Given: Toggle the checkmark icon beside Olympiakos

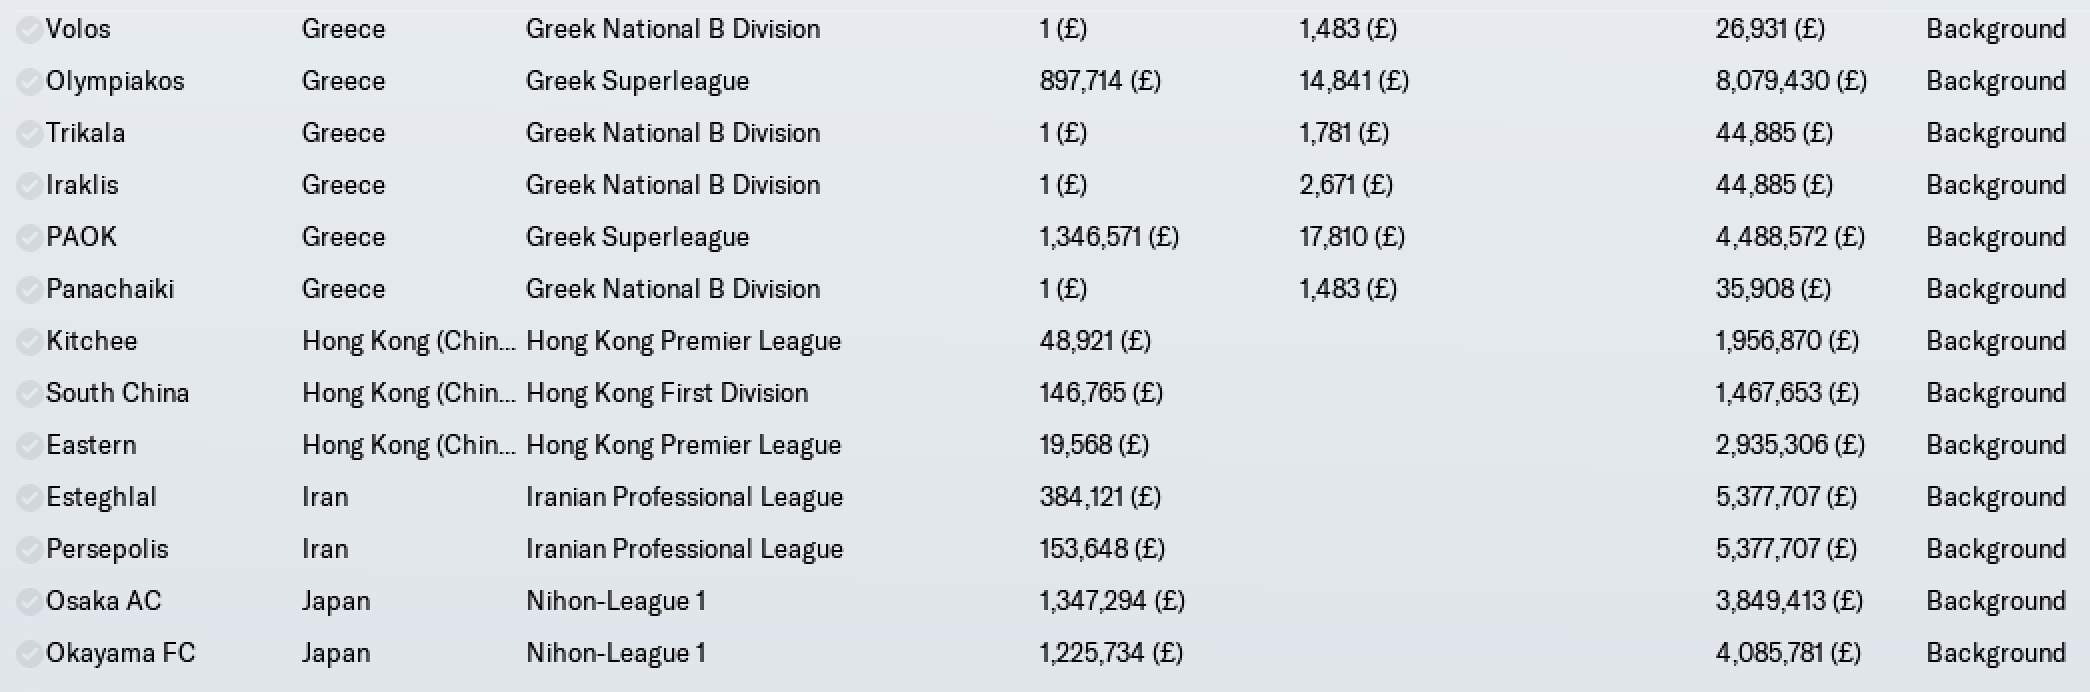Looking at the screenshot, I should tap(29, 81).
